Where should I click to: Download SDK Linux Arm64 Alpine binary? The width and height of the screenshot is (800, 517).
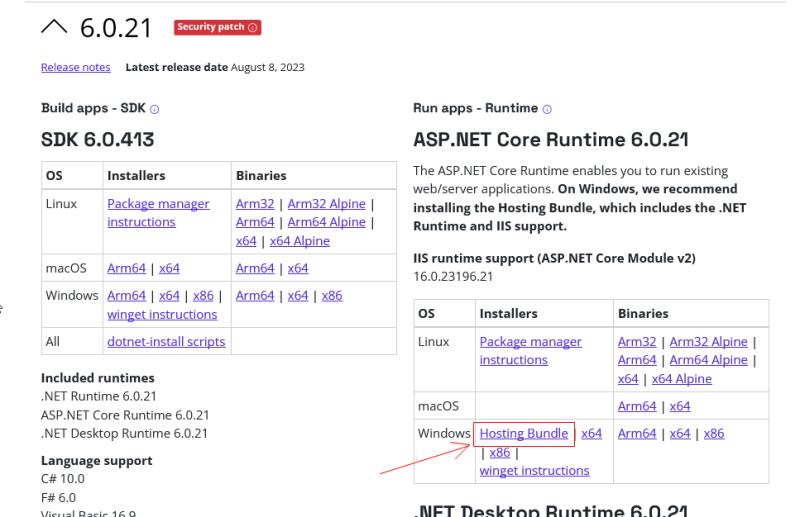(x=327, y=222)
